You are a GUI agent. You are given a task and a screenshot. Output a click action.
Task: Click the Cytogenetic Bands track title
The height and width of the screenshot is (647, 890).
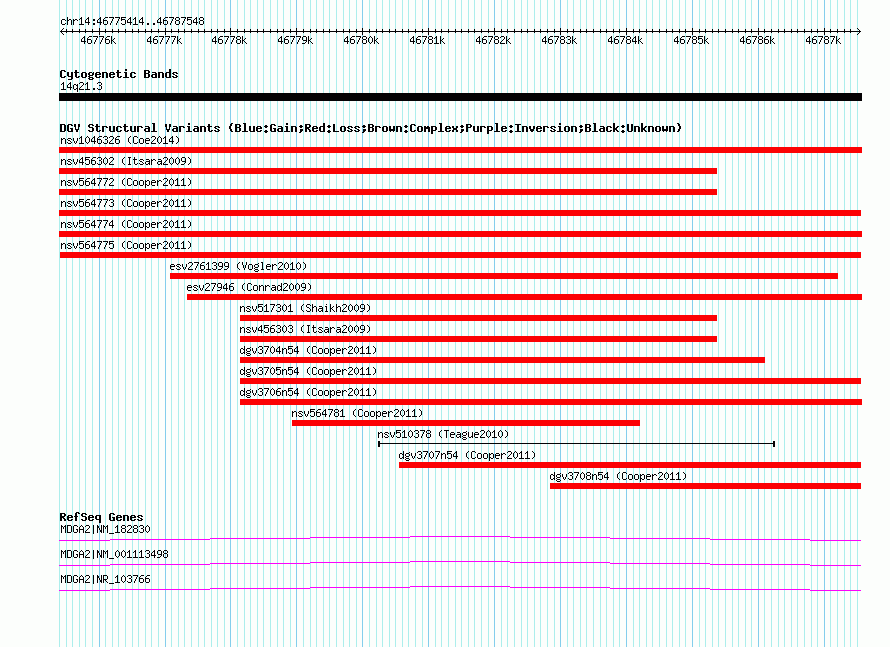(119, 74)
